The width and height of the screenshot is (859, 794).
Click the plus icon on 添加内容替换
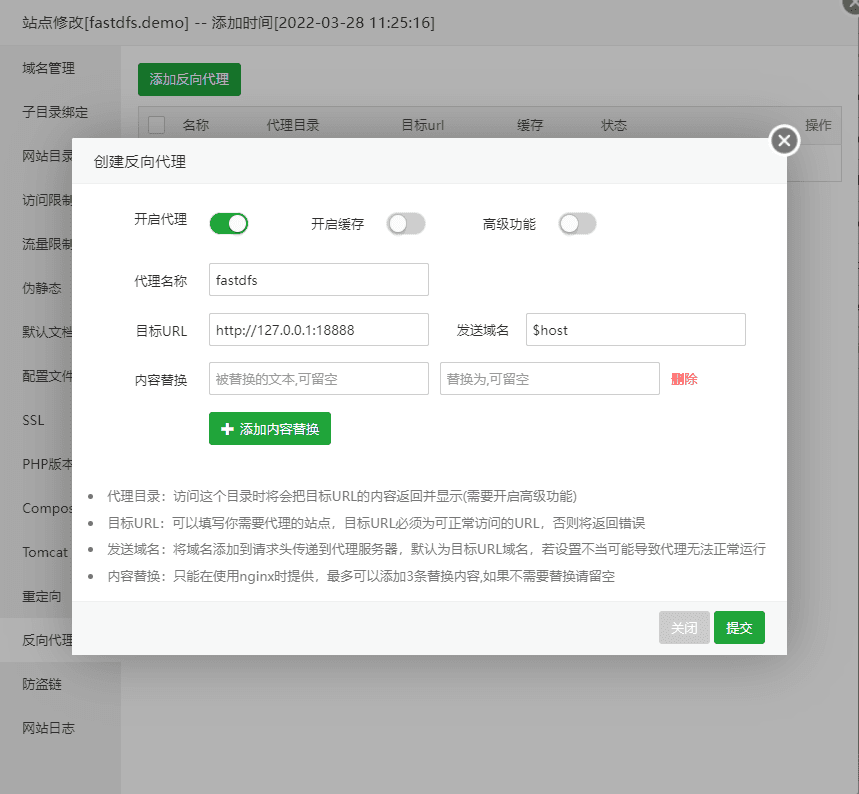(x=227, y=429)
